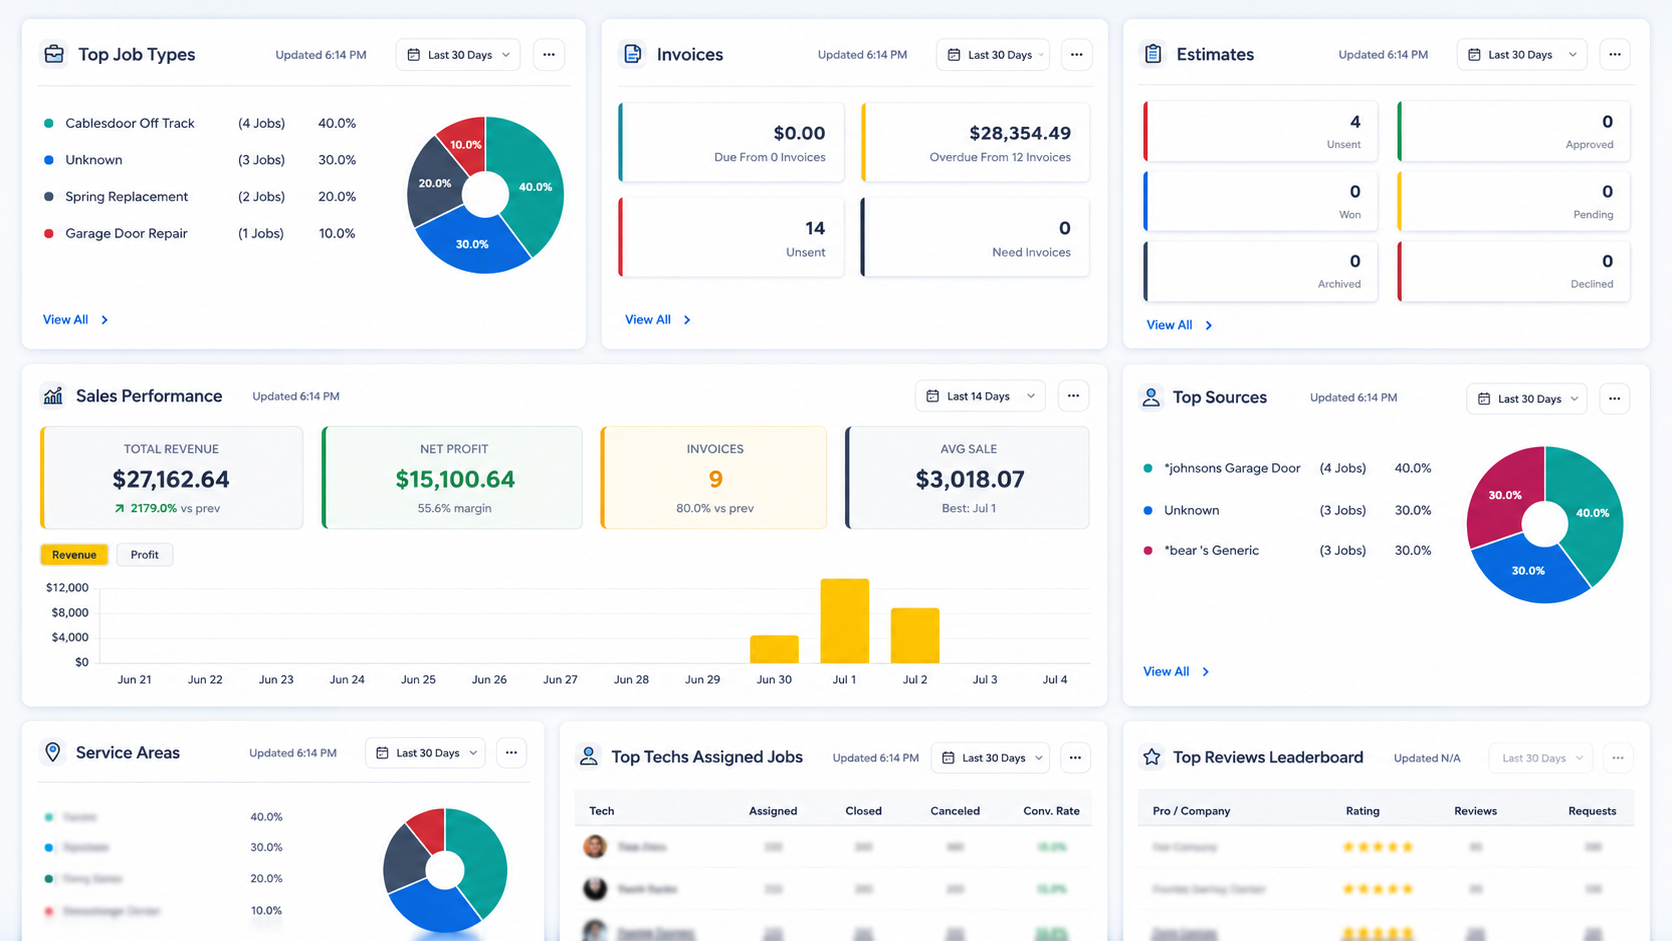The width and height of the screenshot is (1672, 941).
Task: Click the 14 Unsent invoices tile
Action: click(731, 238)
